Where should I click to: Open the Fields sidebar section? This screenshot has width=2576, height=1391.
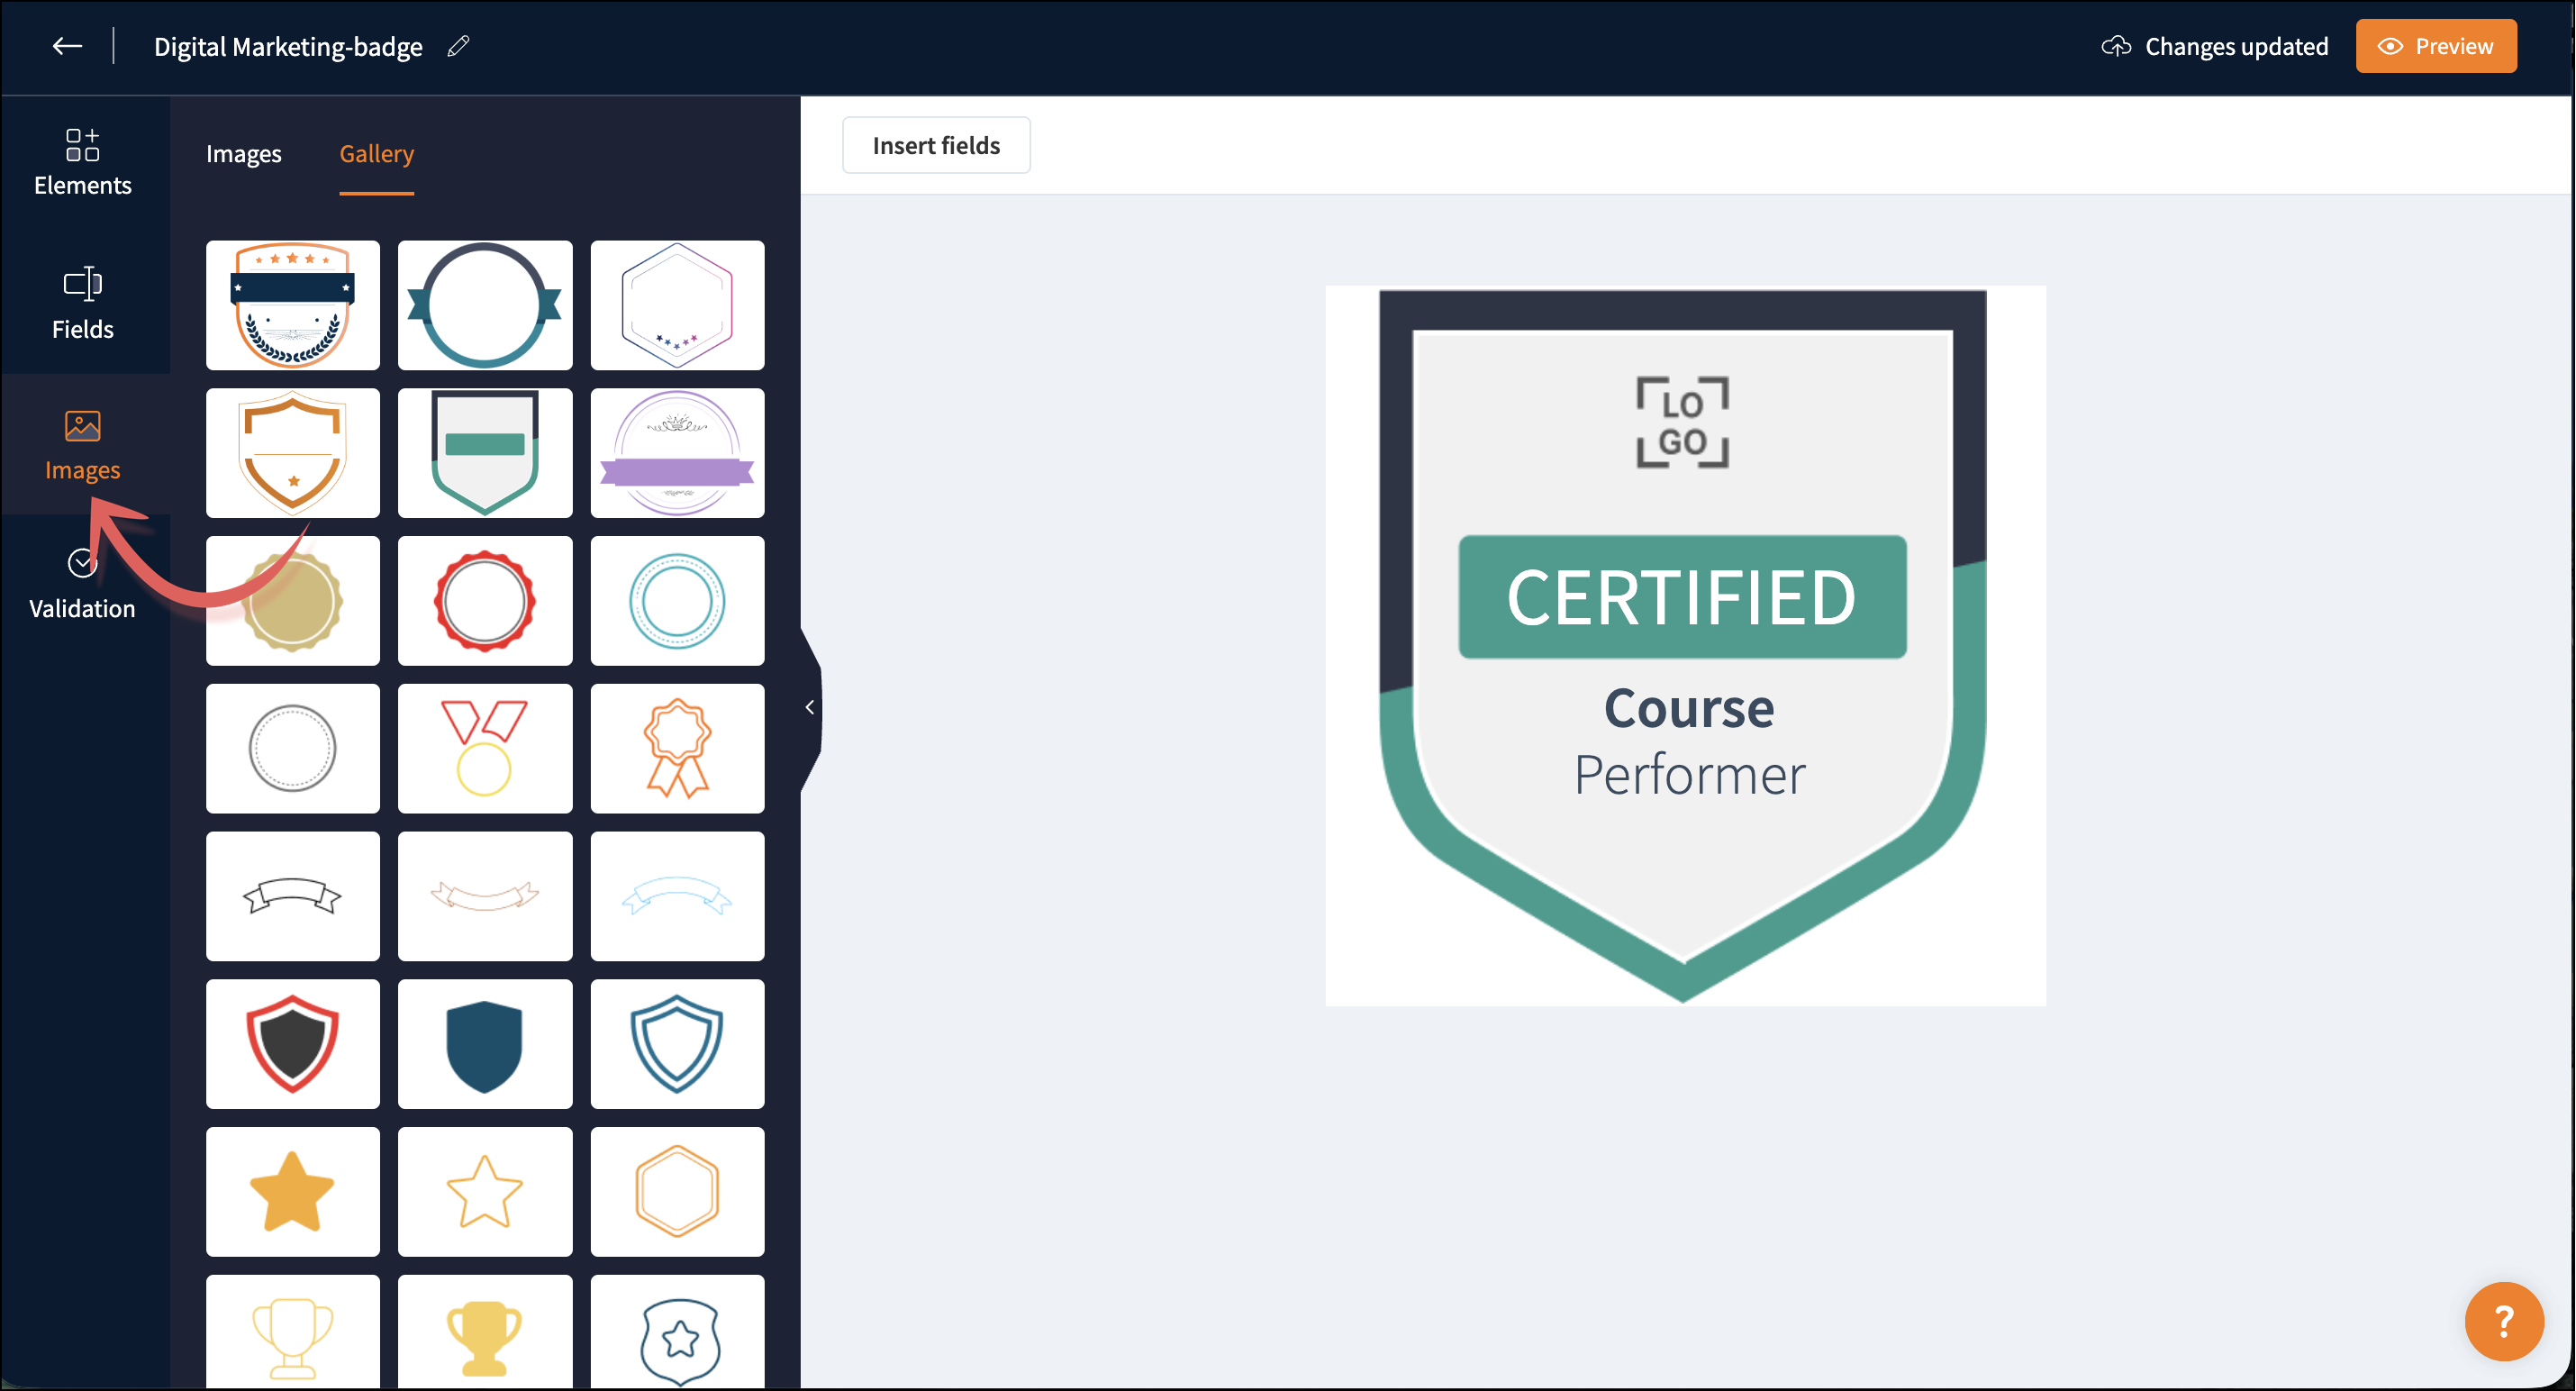point(82,302)
